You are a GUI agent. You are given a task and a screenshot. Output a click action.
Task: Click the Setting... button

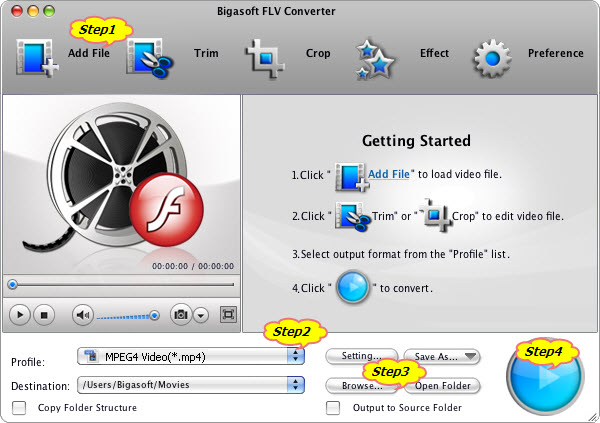coord(362,356)
